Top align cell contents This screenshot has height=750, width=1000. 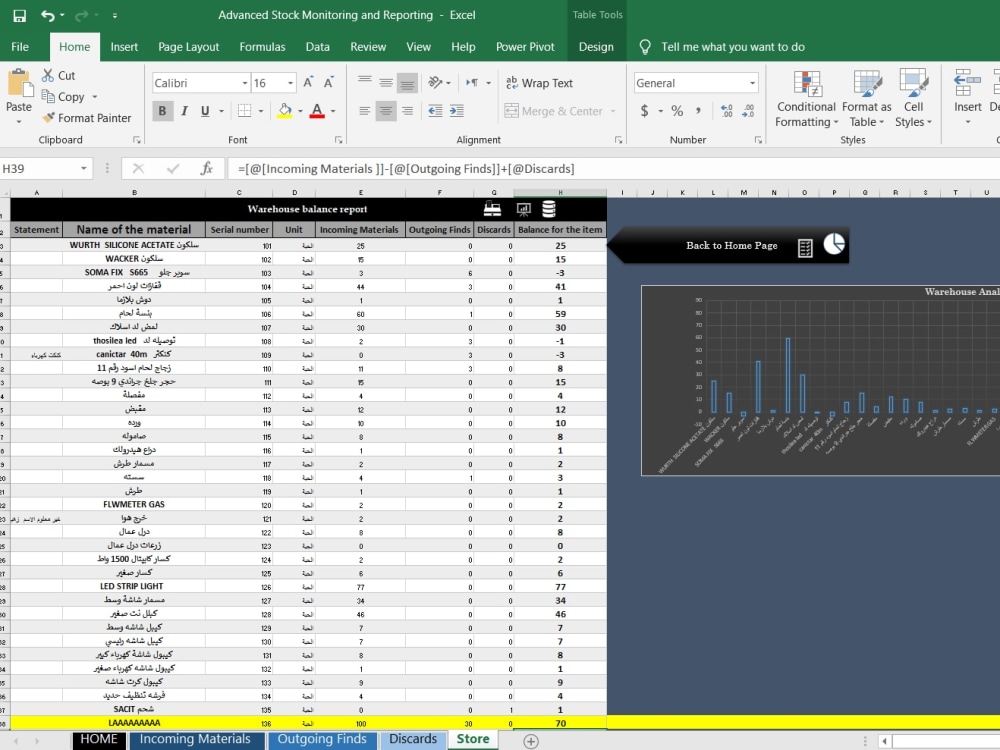pos(365,82)
